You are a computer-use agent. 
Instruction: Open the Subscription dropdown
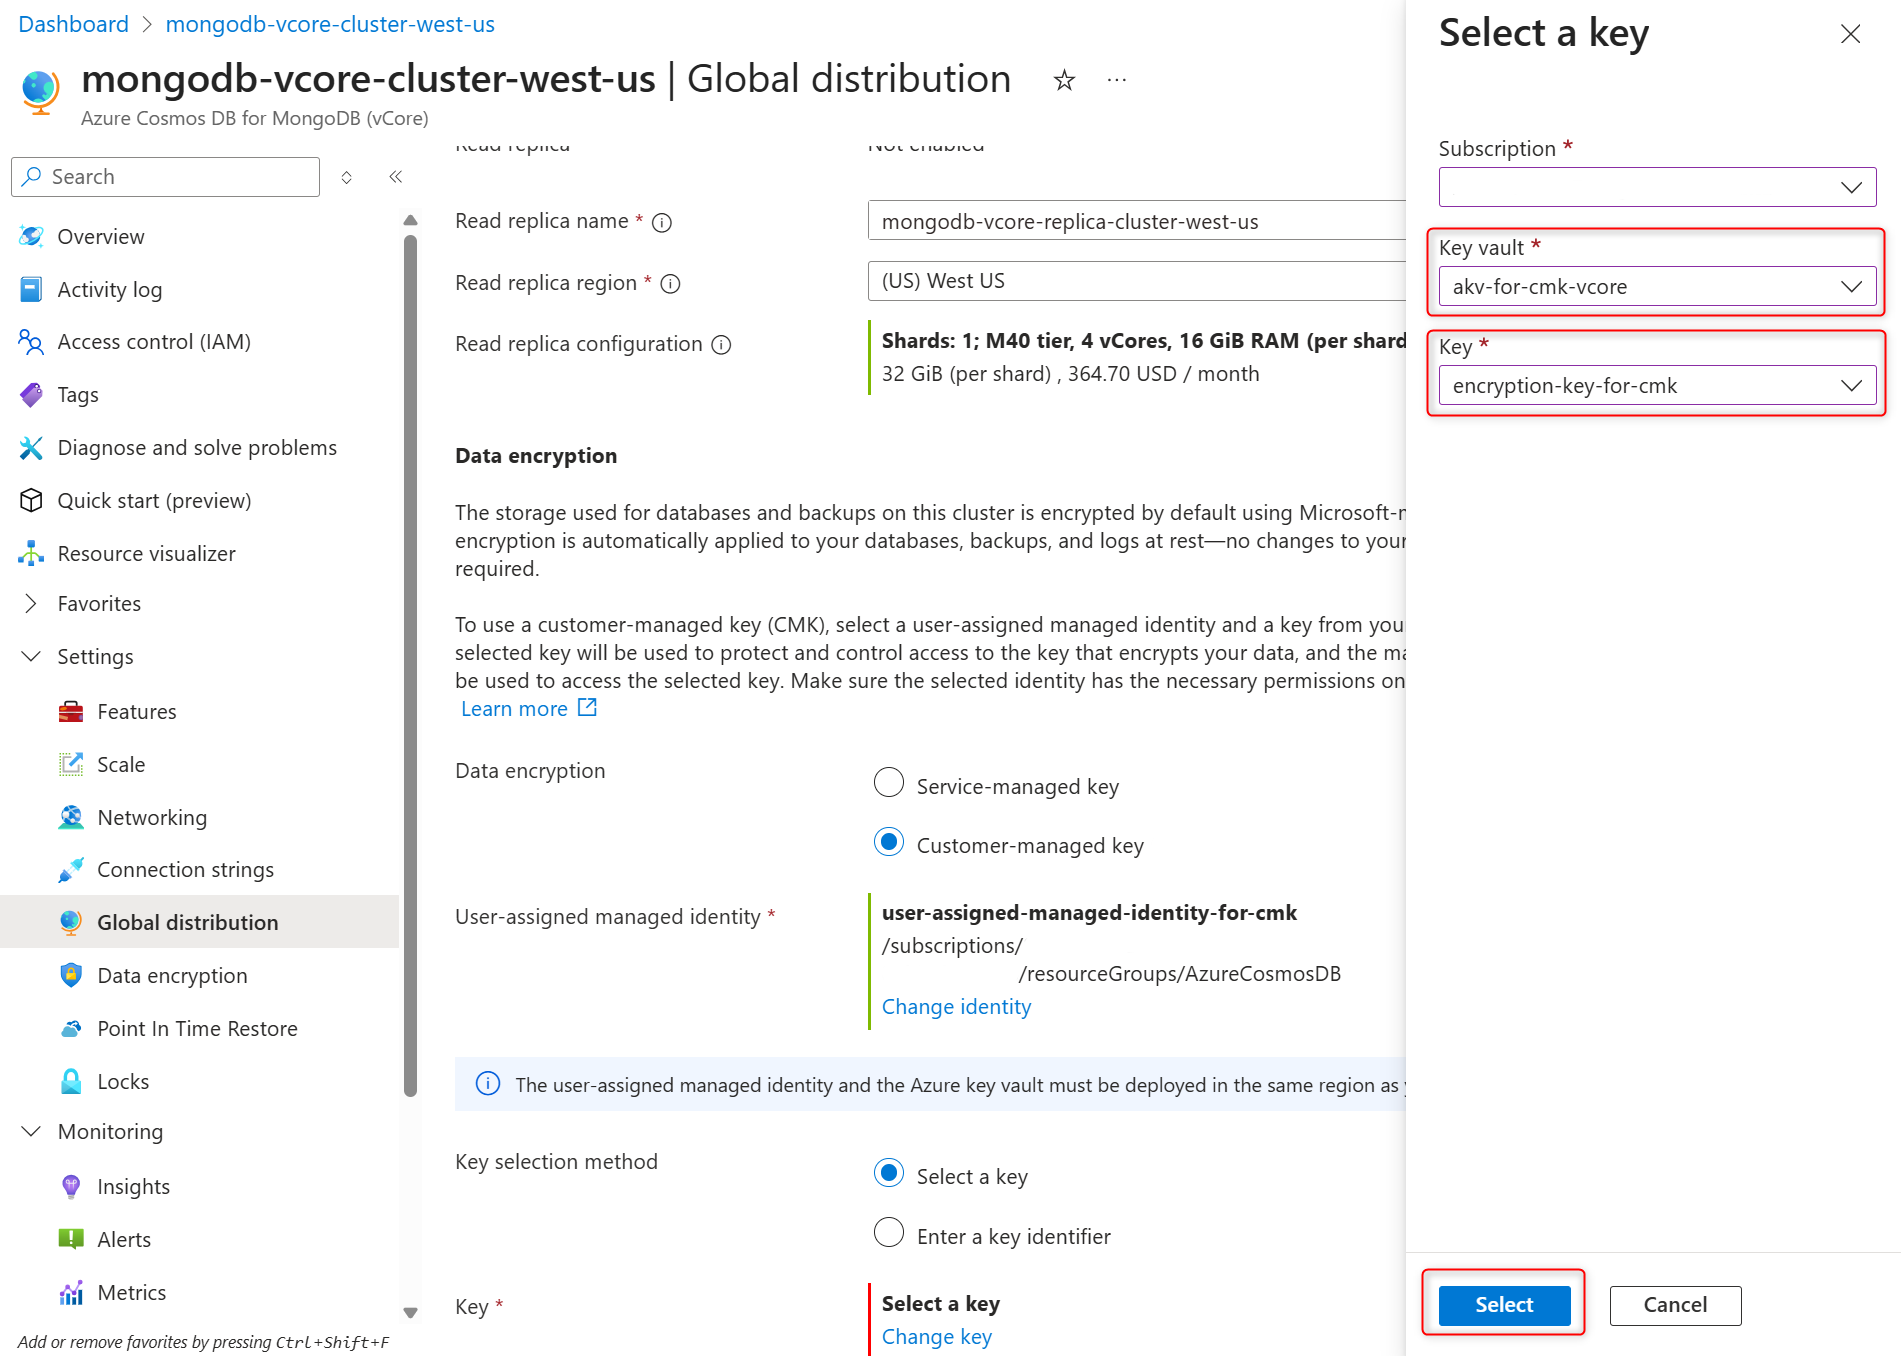[1657, 187]
